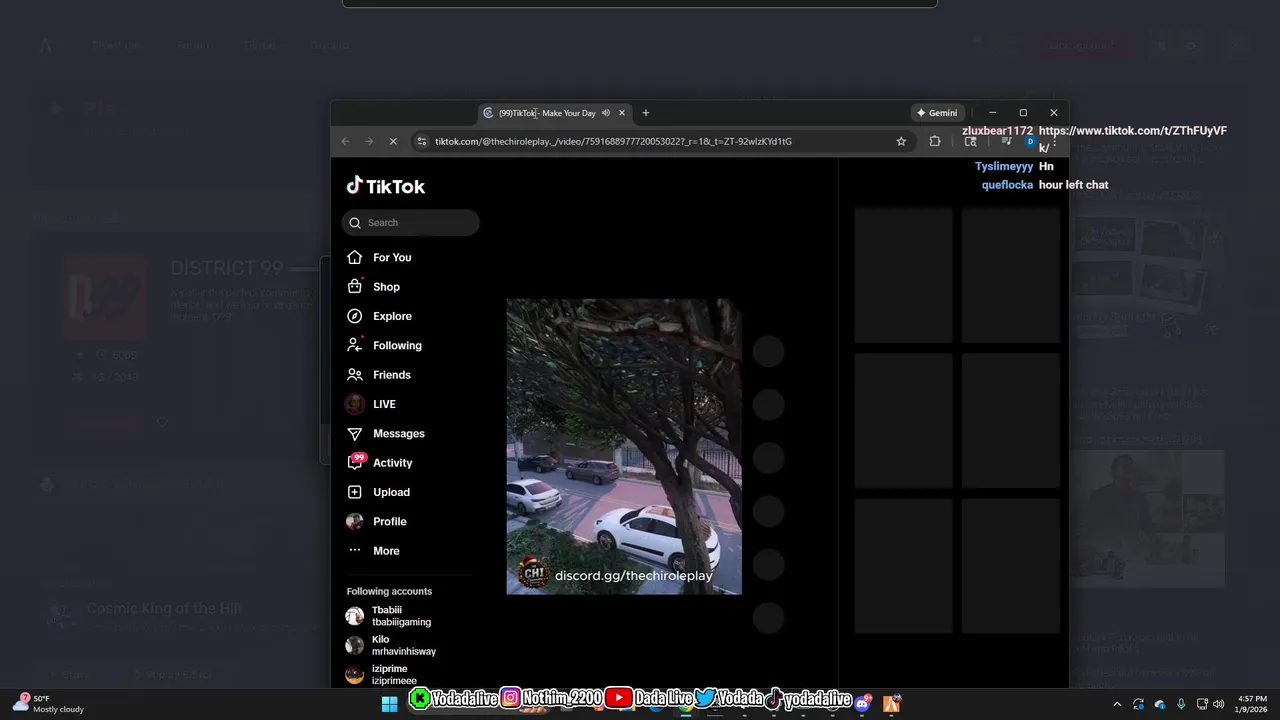Image resolution: width=1280 pixels, height=720 pixels.
Task: Open Discord from the taskbar
Action: point(863,703)
